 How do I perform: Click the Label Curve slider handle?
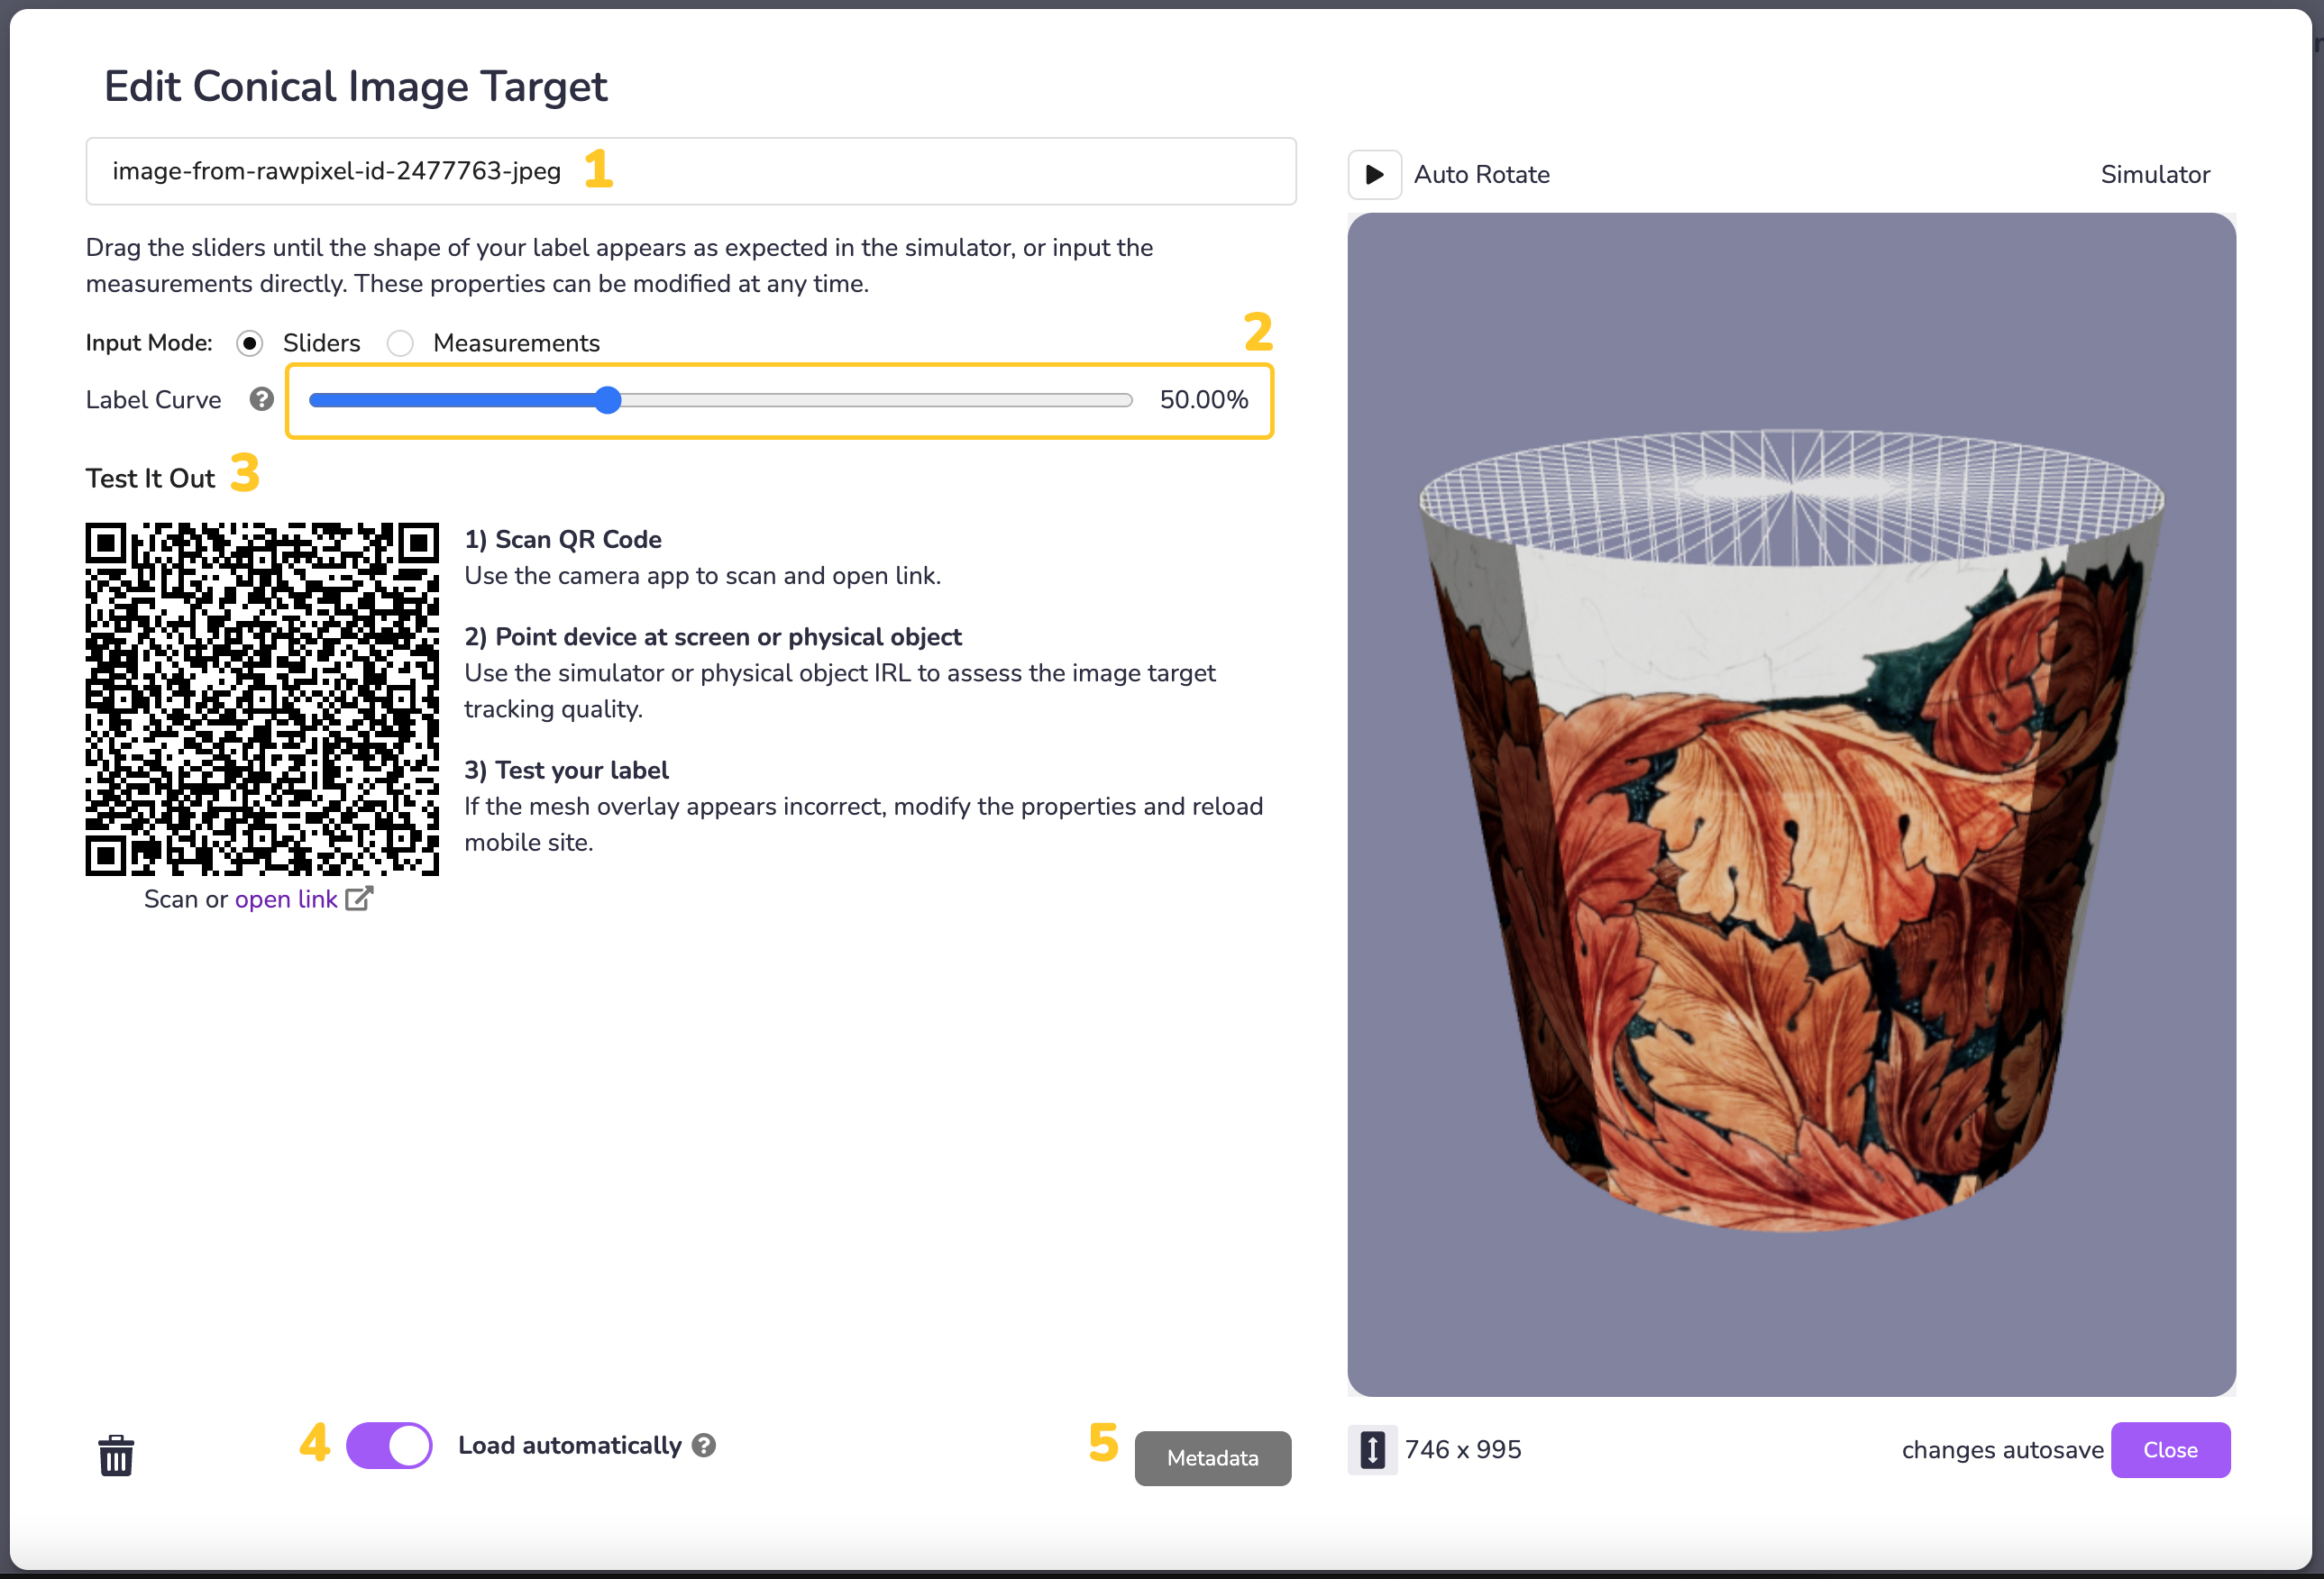point(608,400)
